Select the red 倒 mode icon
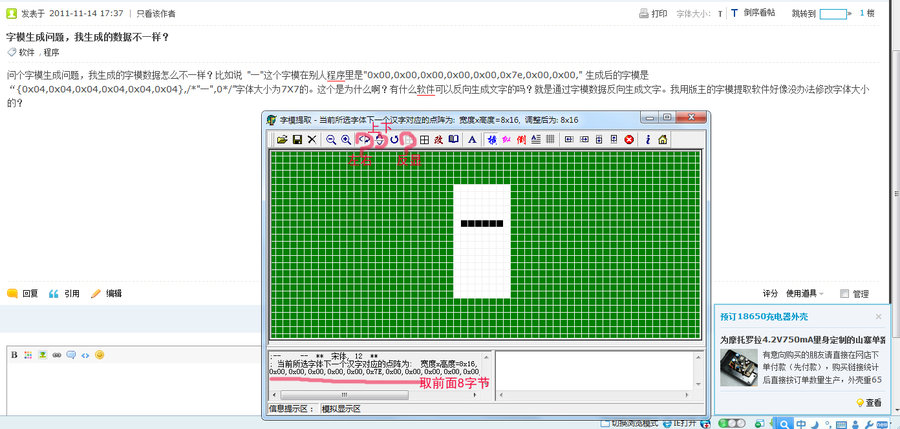 click(x=521, y=140)
